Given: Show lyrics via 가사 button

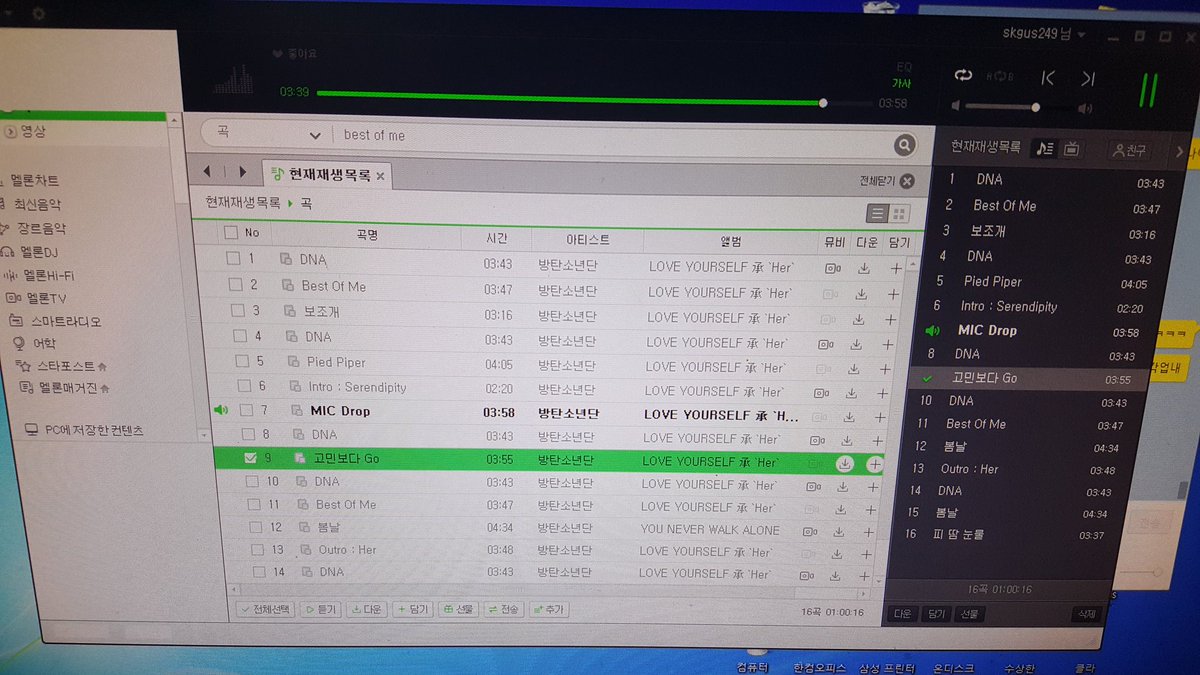Looking at the screenshot, I should tap(901, 83).
